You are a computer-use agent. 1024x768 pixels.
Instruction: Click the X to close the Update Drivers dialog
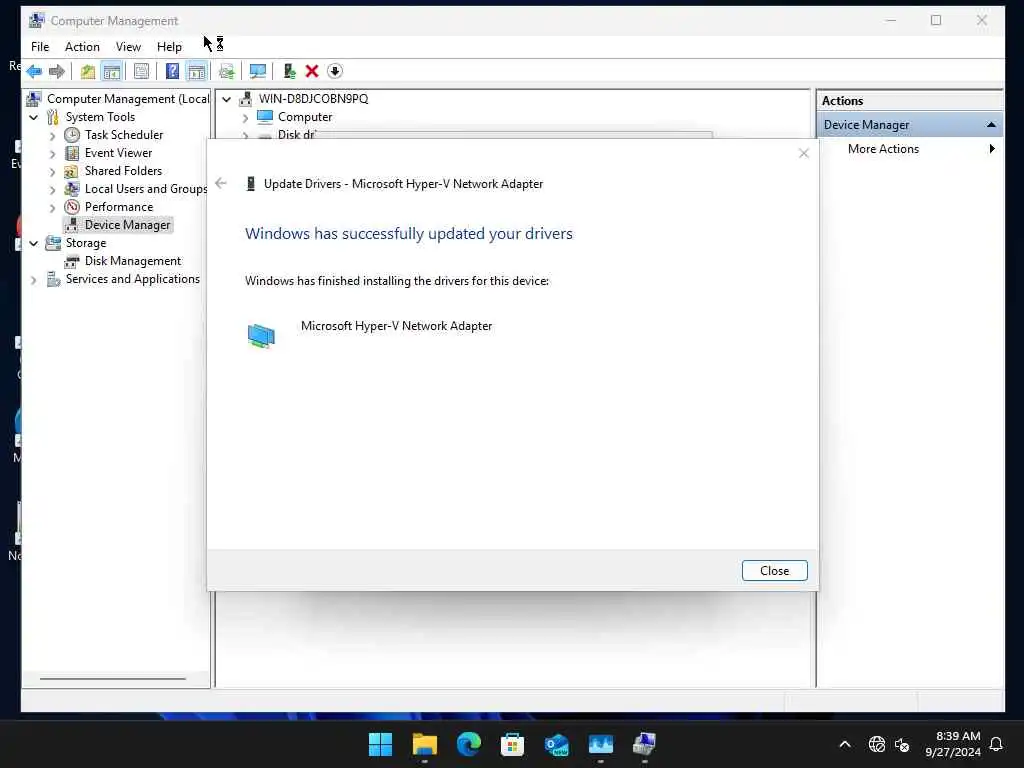pos(804,153)
